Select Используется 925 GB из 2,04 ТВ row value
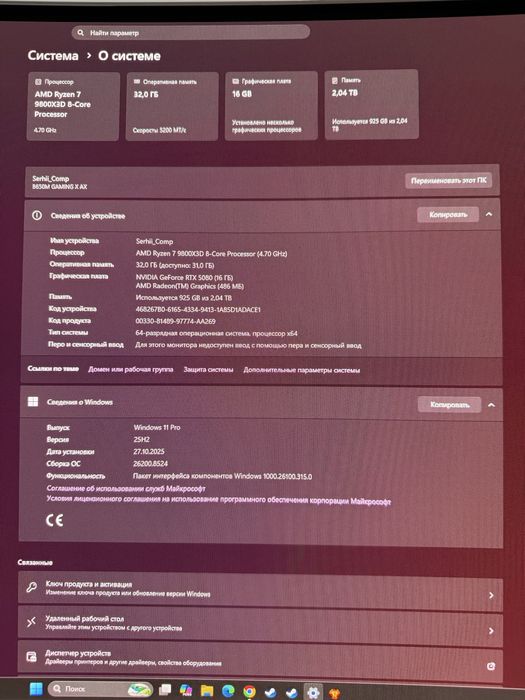 tap(183, 298)
